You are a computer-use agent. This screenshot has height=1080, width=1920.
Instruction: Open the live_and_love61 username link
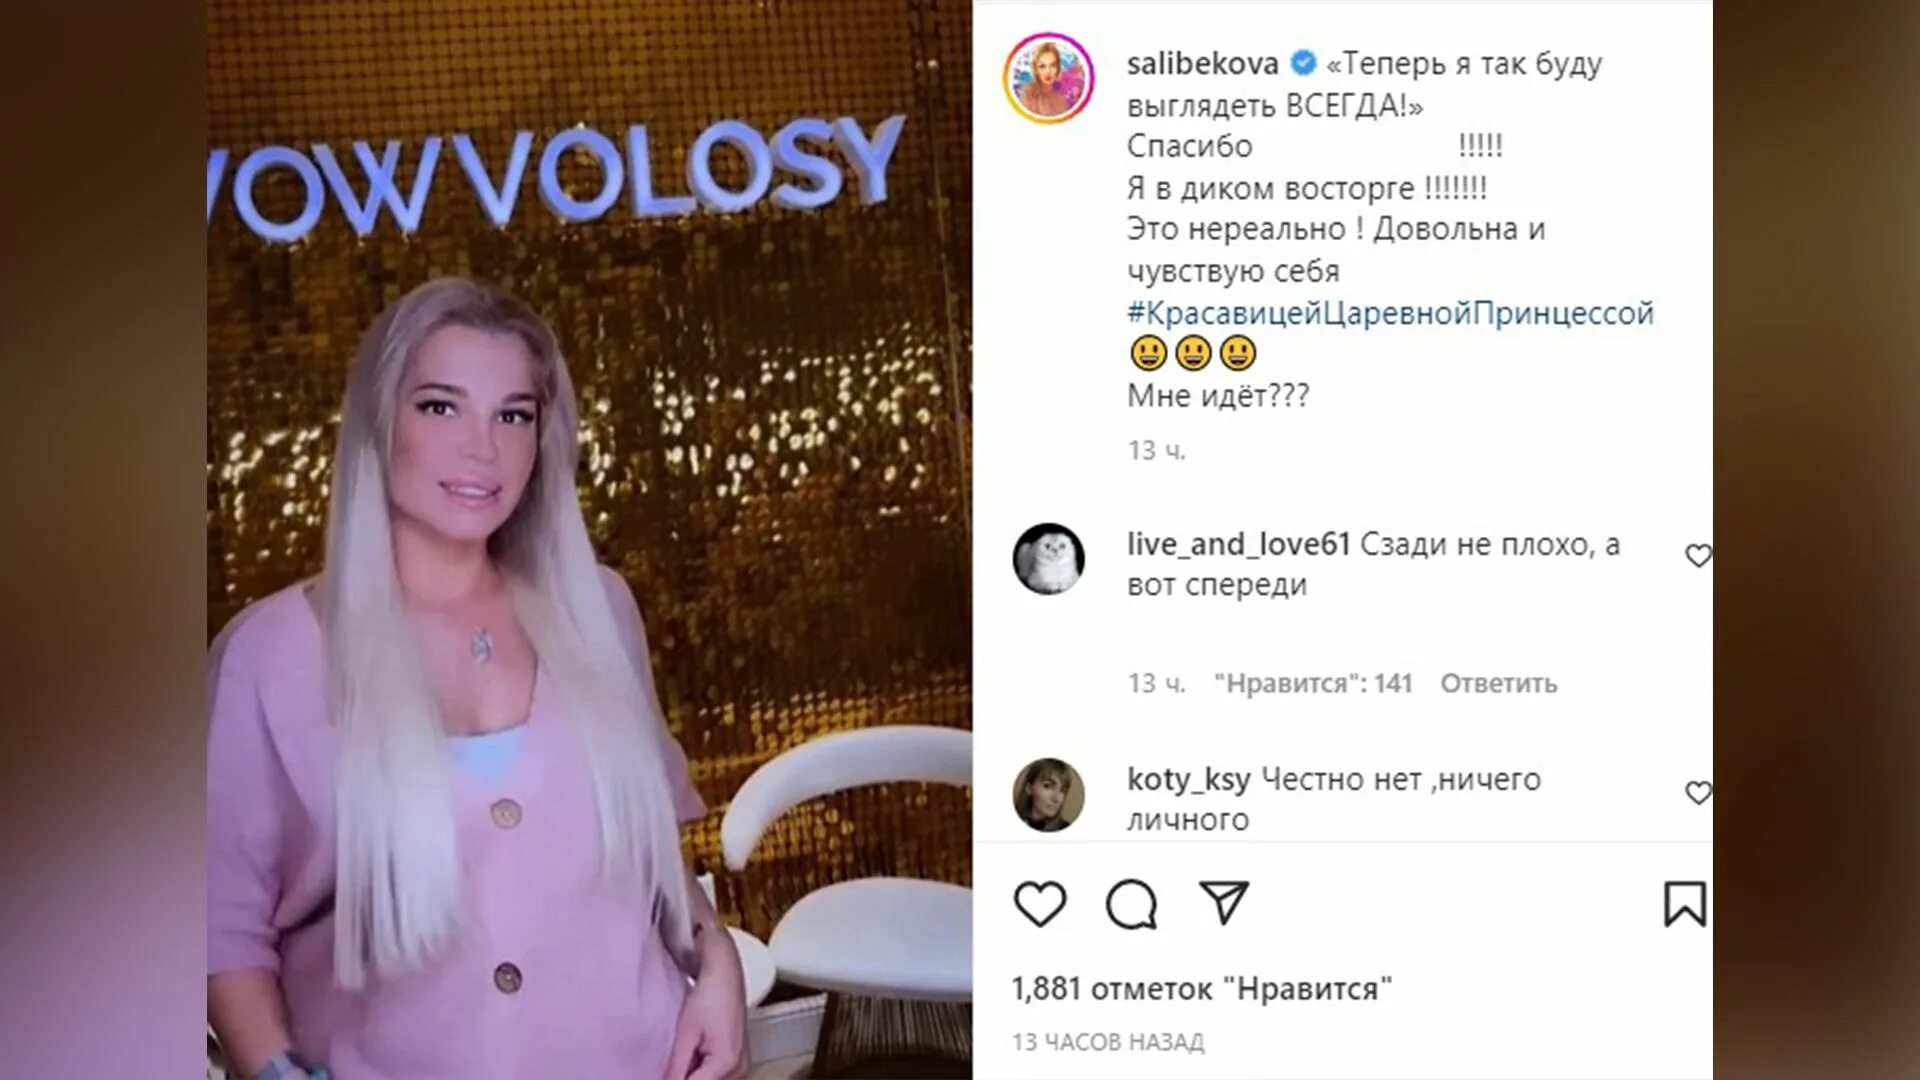coord(1238,545)
